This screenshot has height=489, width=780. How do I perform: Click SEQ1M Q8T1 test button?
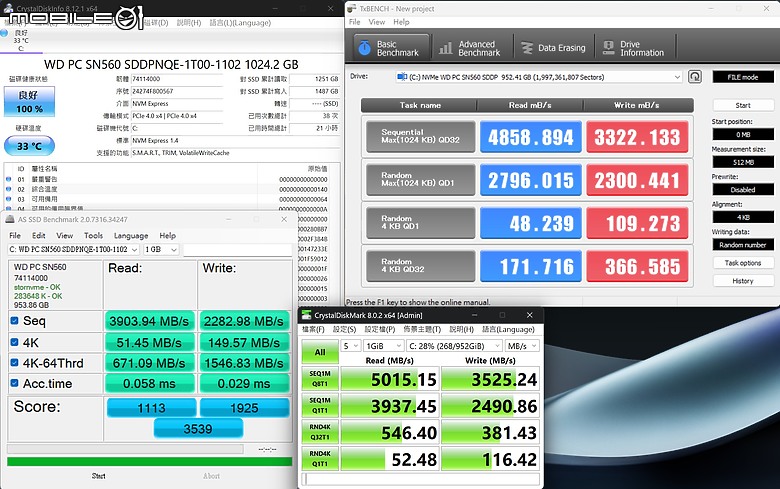(320, 379)
